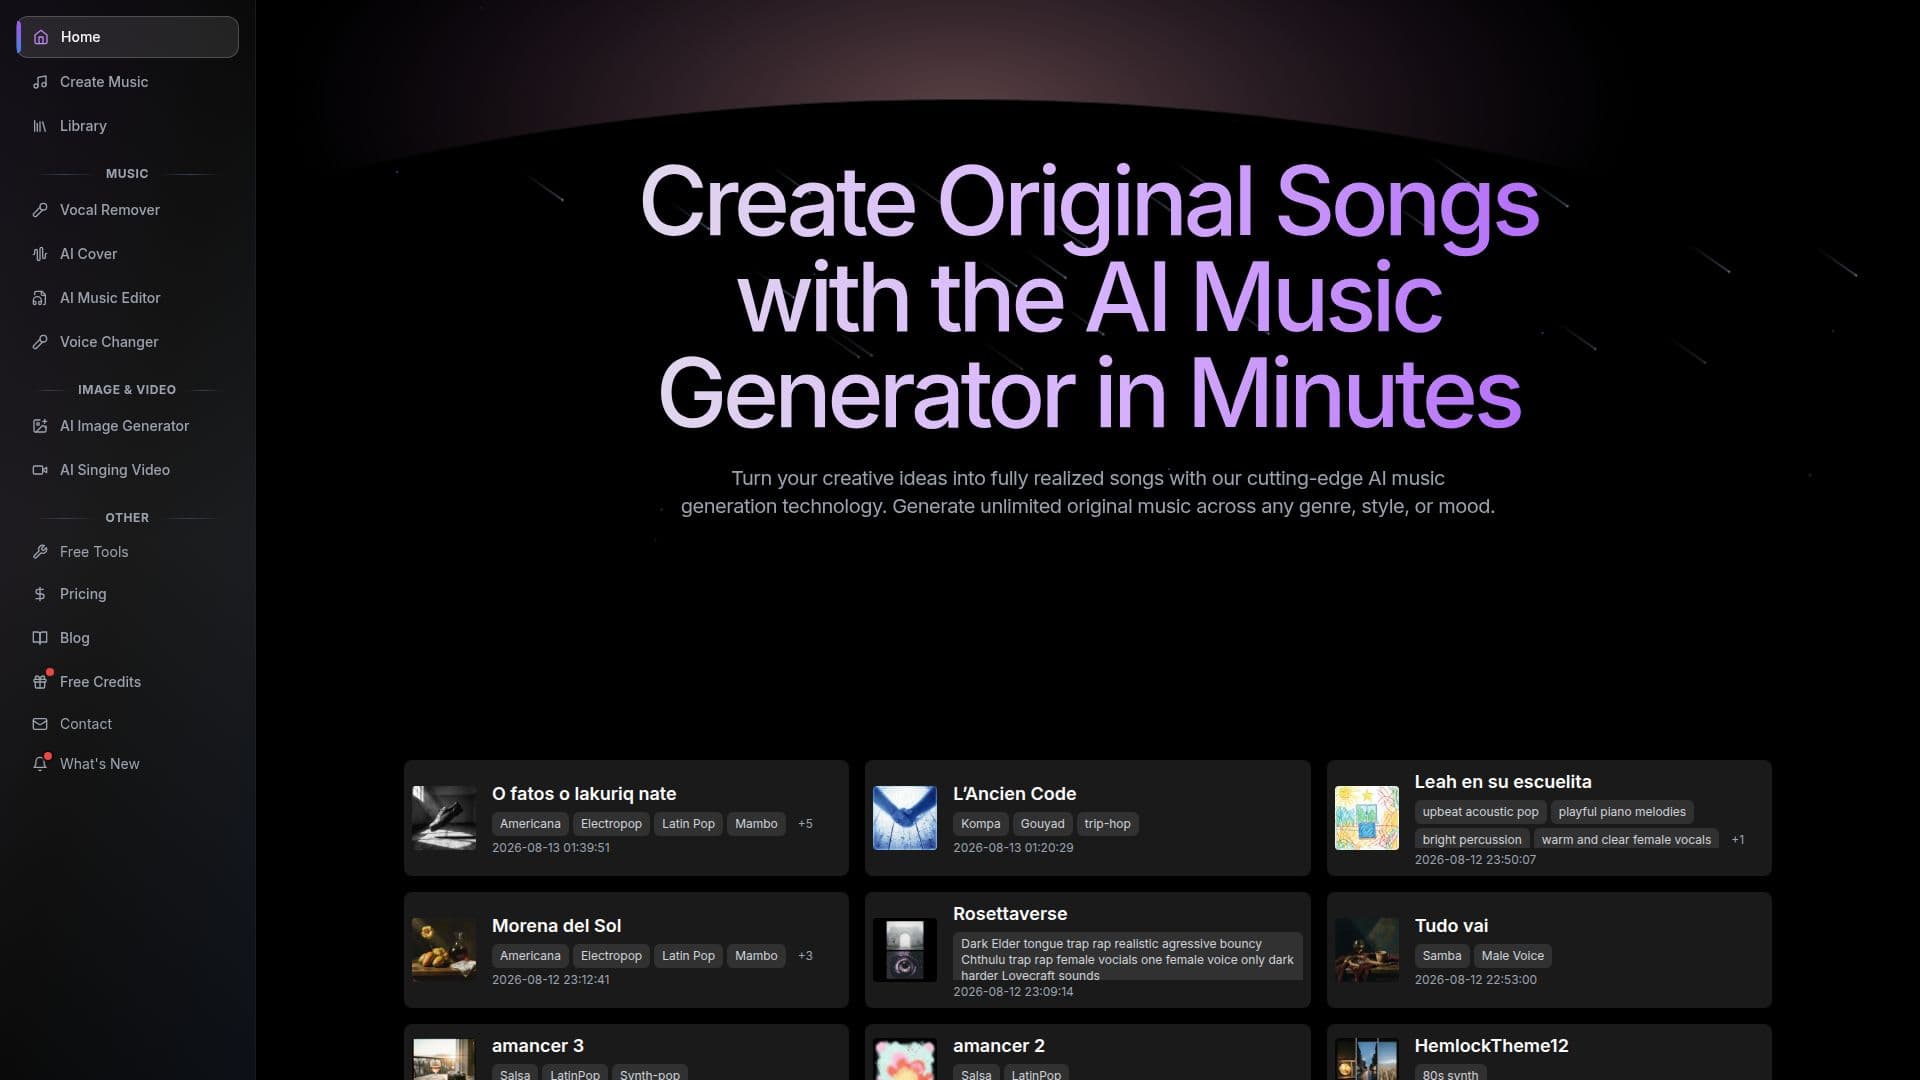
Task: Click the playful piano melodies tag
Action: coord(1621,812)
